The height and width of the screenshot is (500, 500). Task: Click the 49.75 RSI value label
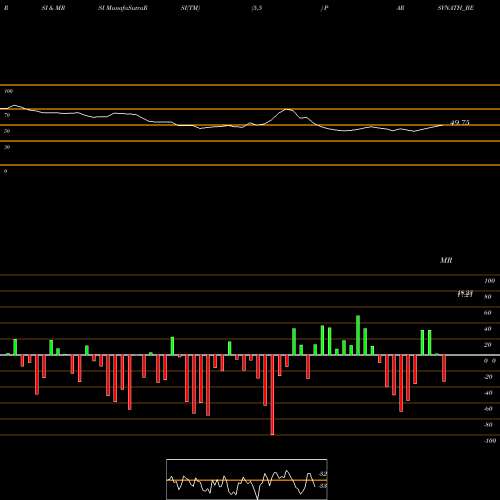point(460,123)
